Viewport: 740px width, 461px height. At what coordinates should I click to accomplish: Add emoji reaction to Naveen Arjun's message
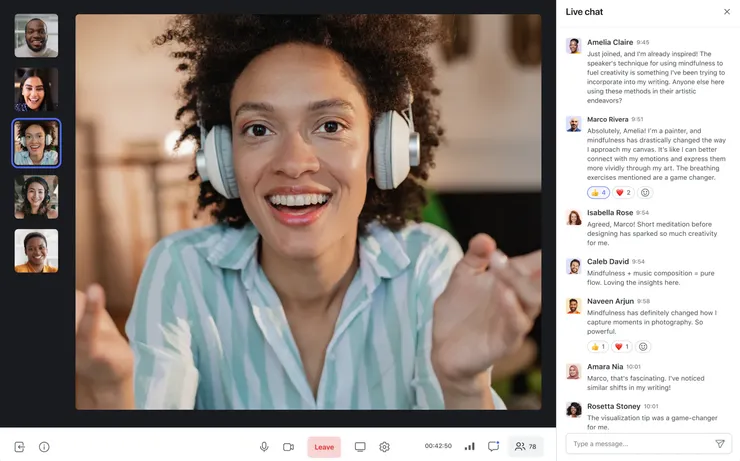[x=643, y=347]
